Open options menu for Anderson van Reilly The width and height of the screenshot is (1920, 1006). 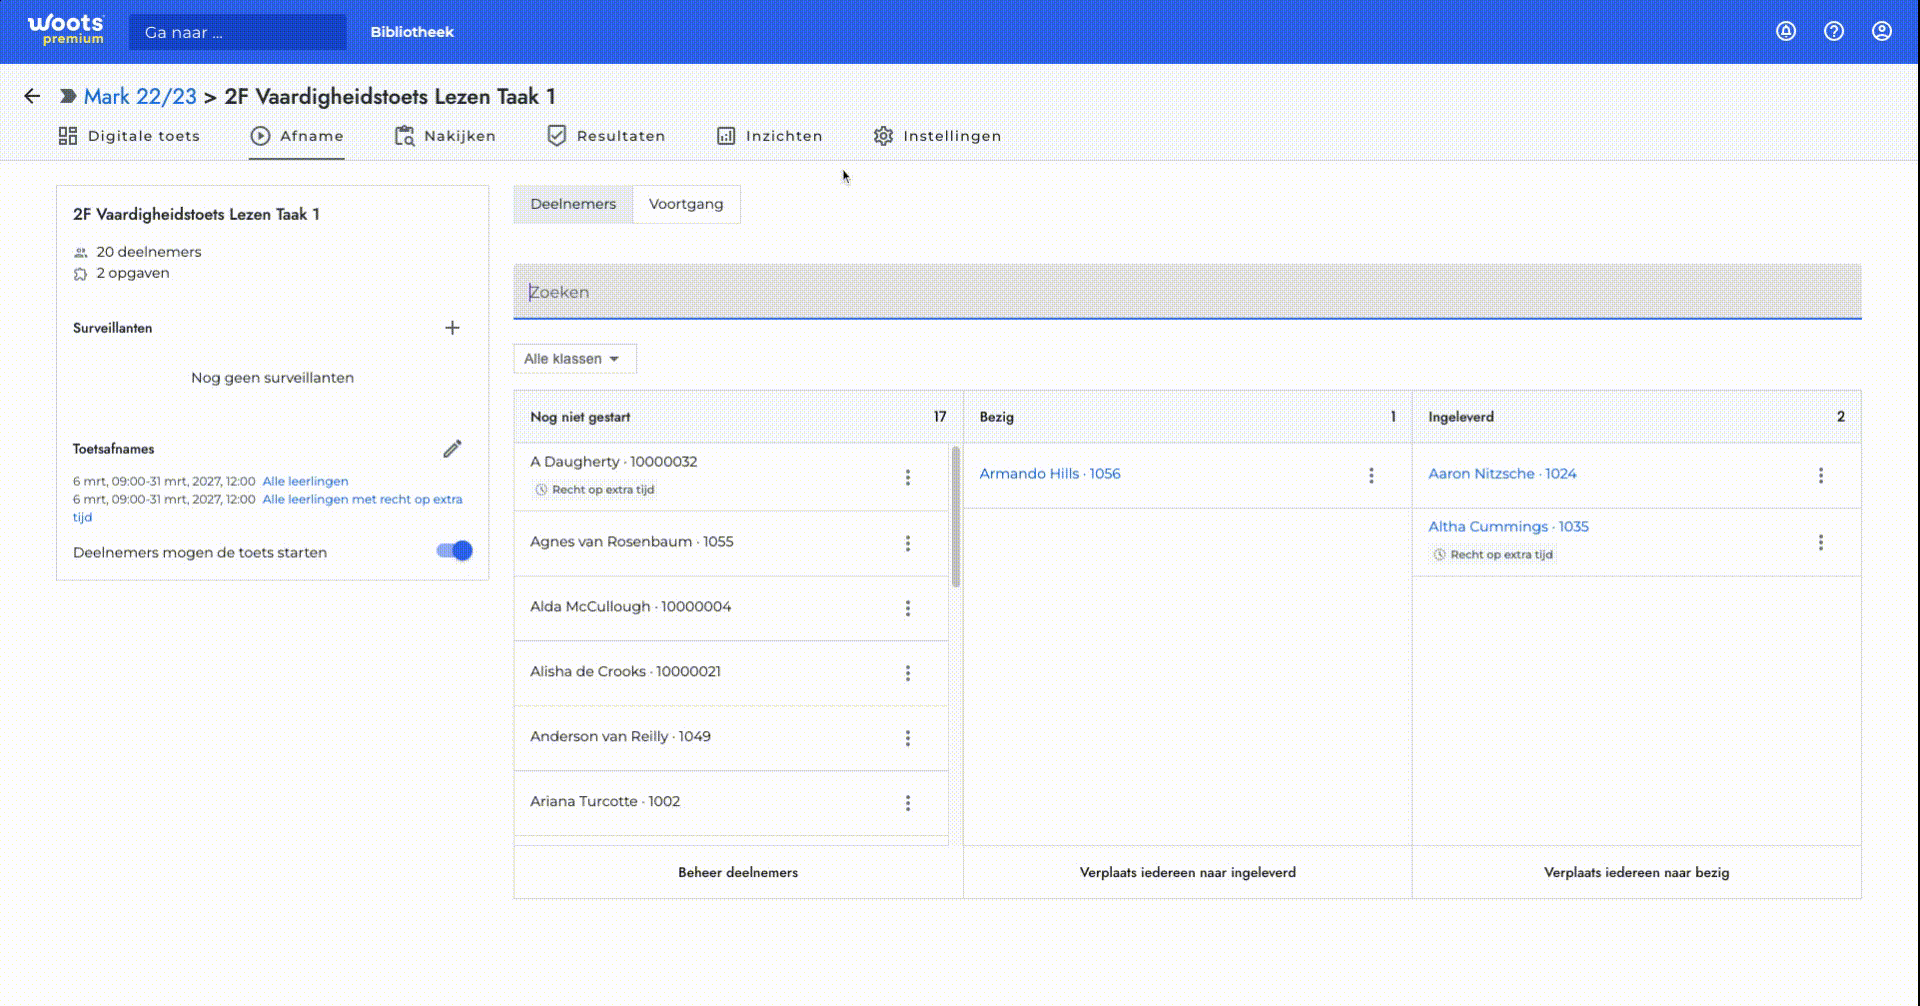[x=908, y=738]
